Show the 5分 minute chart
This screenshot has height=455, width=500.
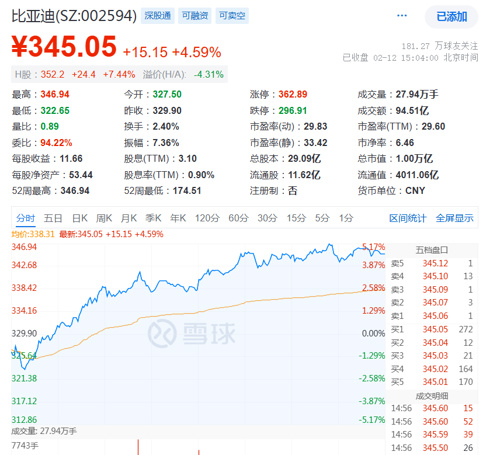(322, 218)
